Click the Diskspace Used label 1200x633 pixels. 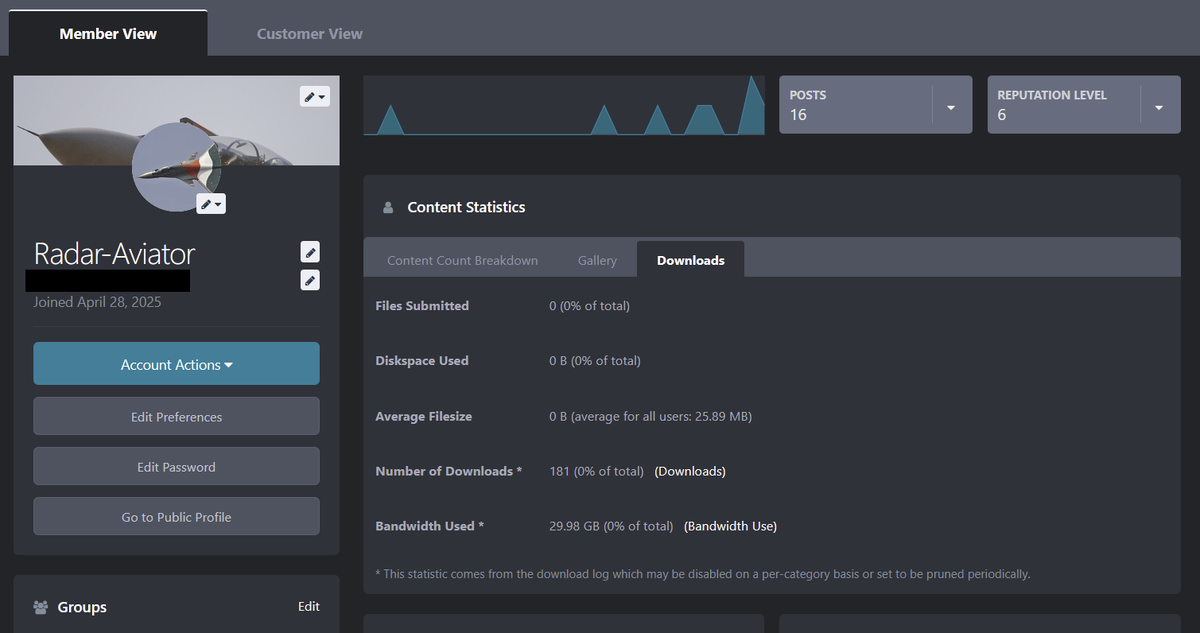point(422,361)
